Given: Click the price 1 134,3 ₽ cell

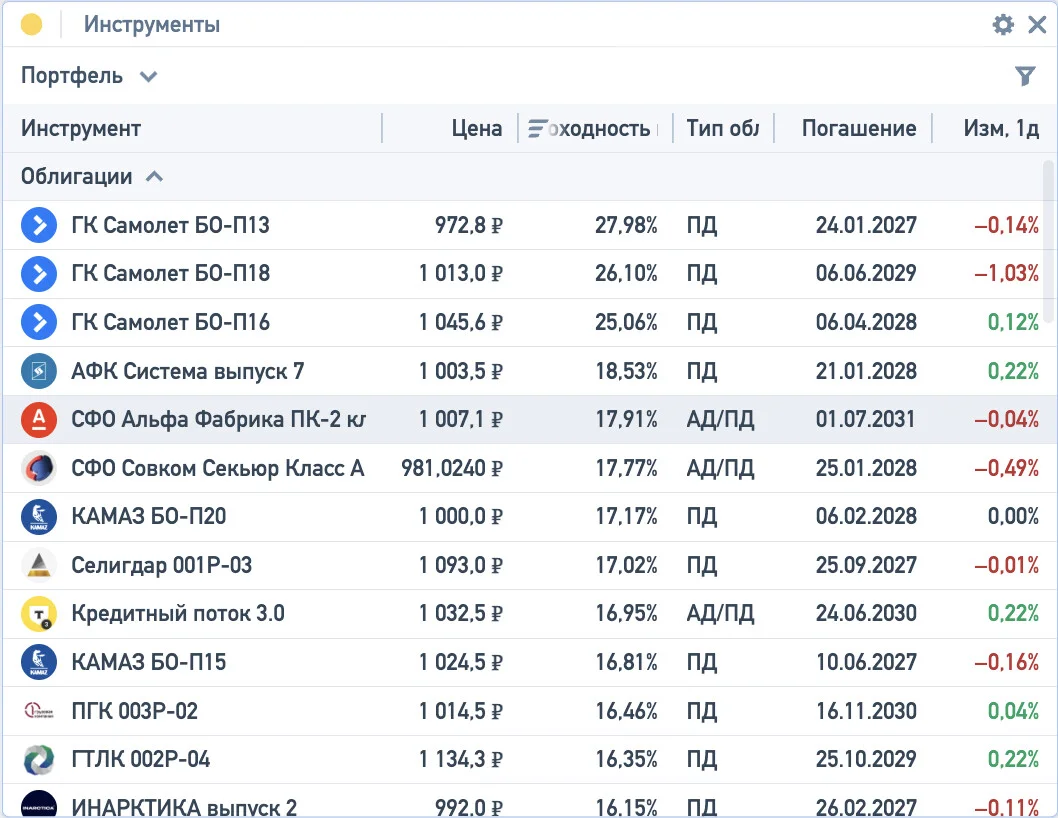Looking at the screenshot, I should (461, 759).
